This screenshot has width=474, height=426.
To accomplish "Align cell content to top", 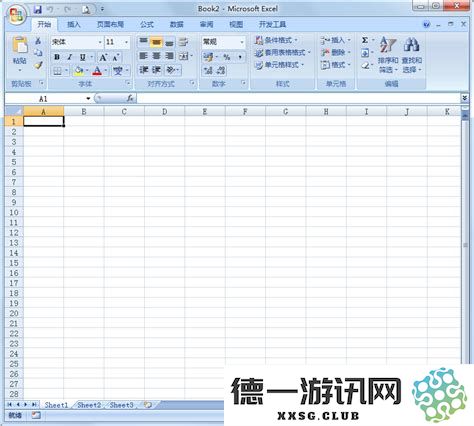I will pyautogui.click(x=143, y=41).
